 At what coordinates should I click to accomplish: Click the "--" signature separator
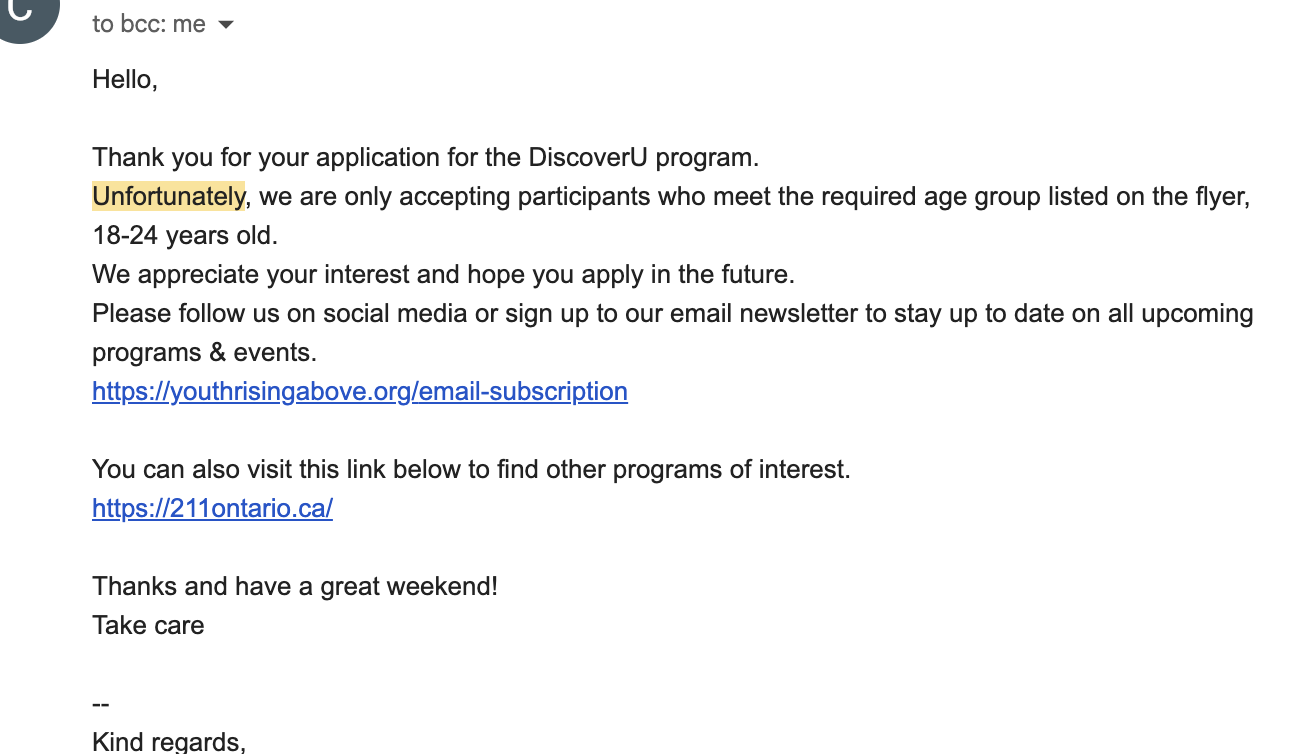[100, 703]
